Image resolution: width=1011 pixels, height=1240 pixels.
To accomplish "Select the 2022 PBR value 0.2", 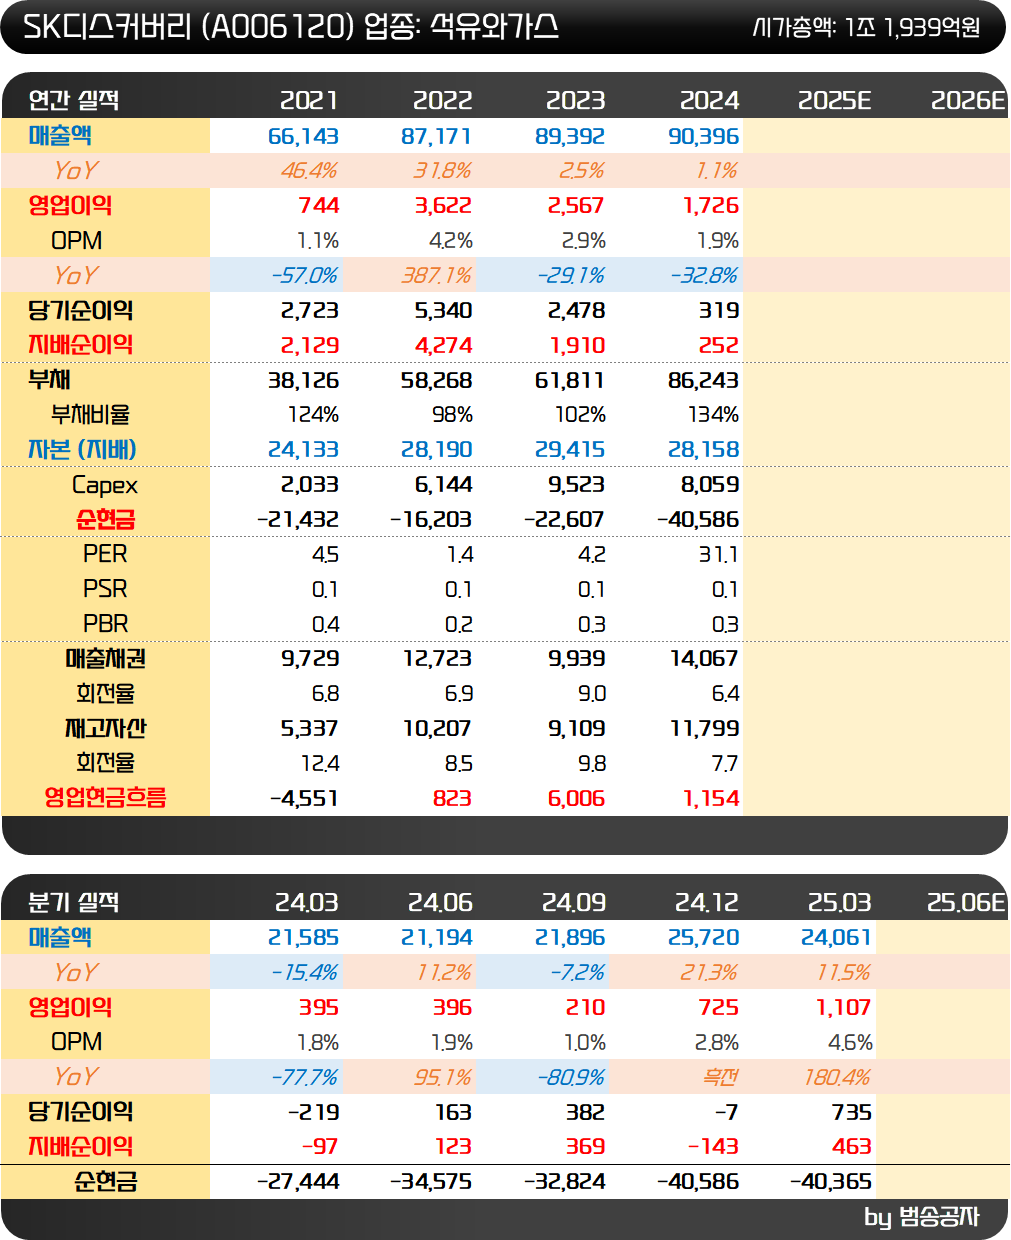I will 459,624.
